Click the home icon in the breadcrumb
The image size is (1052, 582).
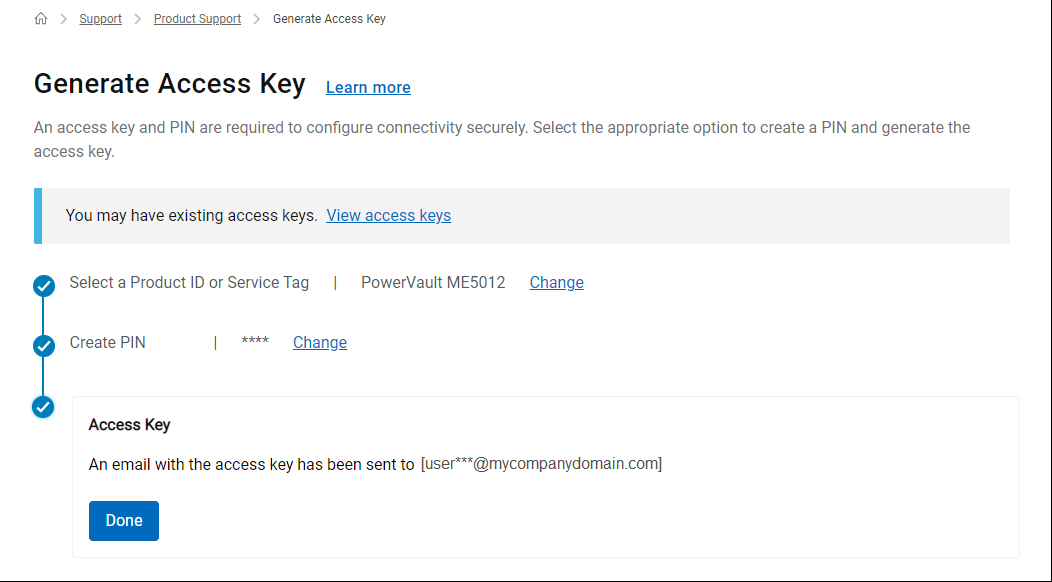[x=41, y=19]
